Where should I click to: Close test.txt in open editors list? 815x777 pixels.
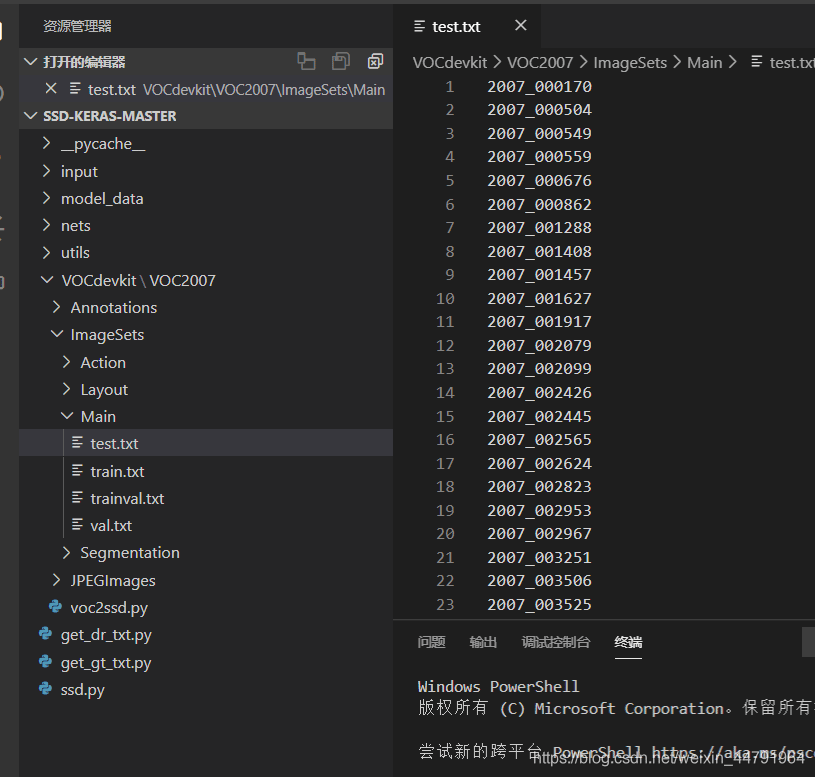(51, 89)
